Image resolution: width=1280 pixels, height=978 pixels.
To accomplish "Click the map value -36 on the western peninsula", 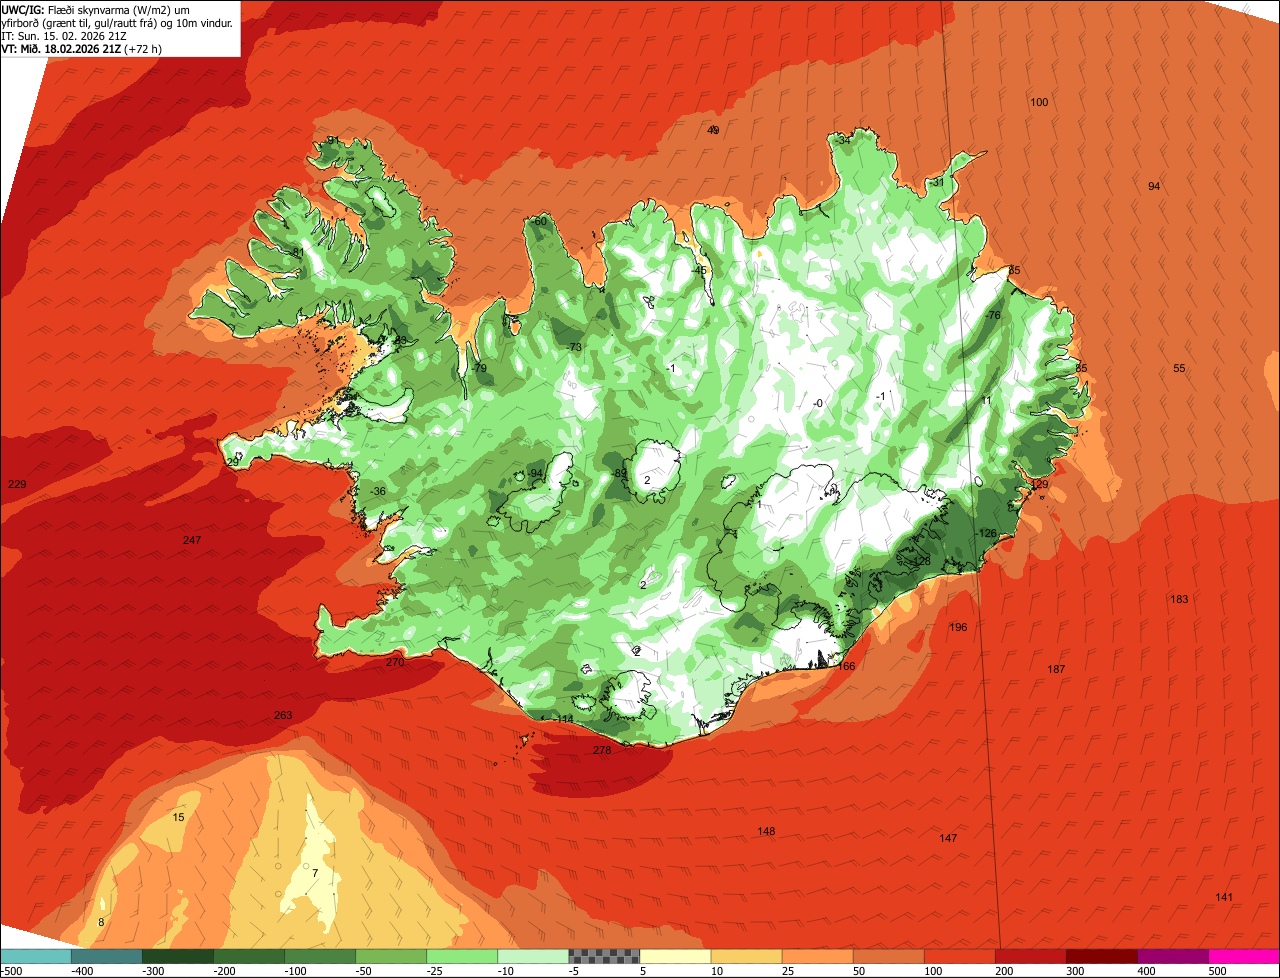I will point(377,491).
